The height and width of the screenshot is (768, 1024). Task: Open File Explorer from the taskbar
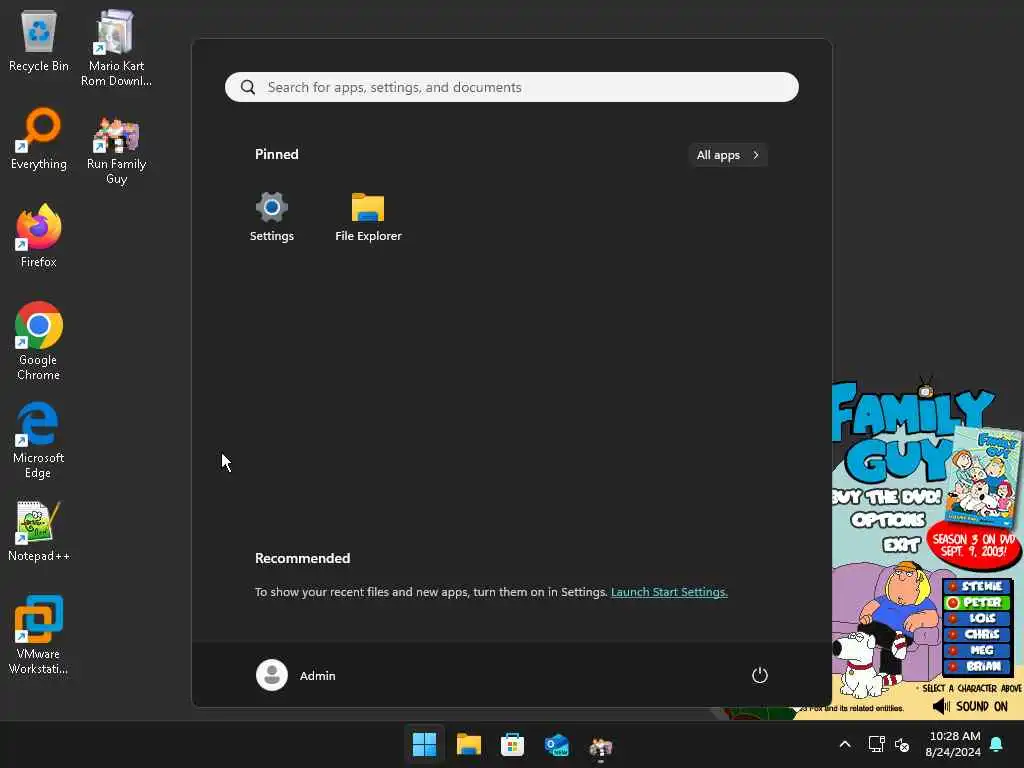468,744
